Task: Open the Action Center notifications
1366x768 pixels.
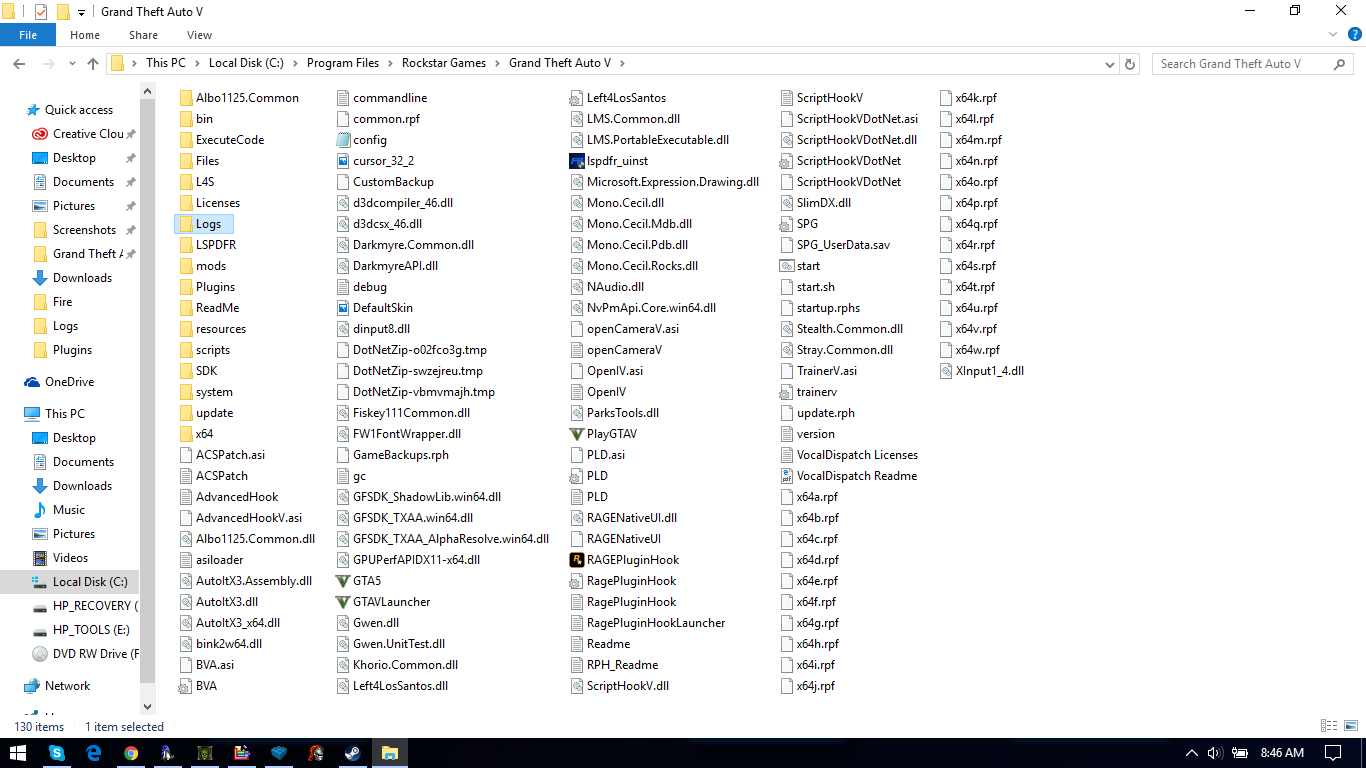Action: 1333,753
